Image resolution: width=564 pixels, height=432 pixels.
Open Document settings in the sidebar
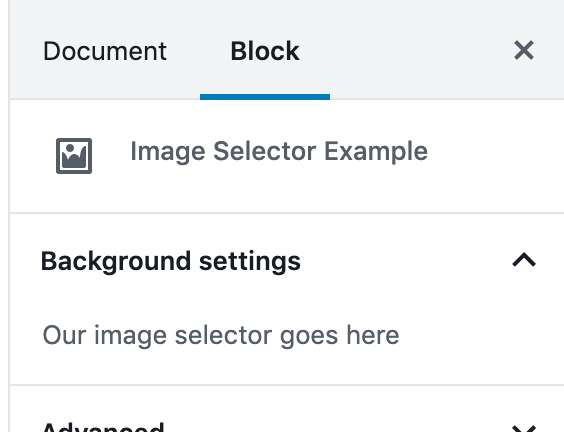pyautogui.click(x=105, y=51)
